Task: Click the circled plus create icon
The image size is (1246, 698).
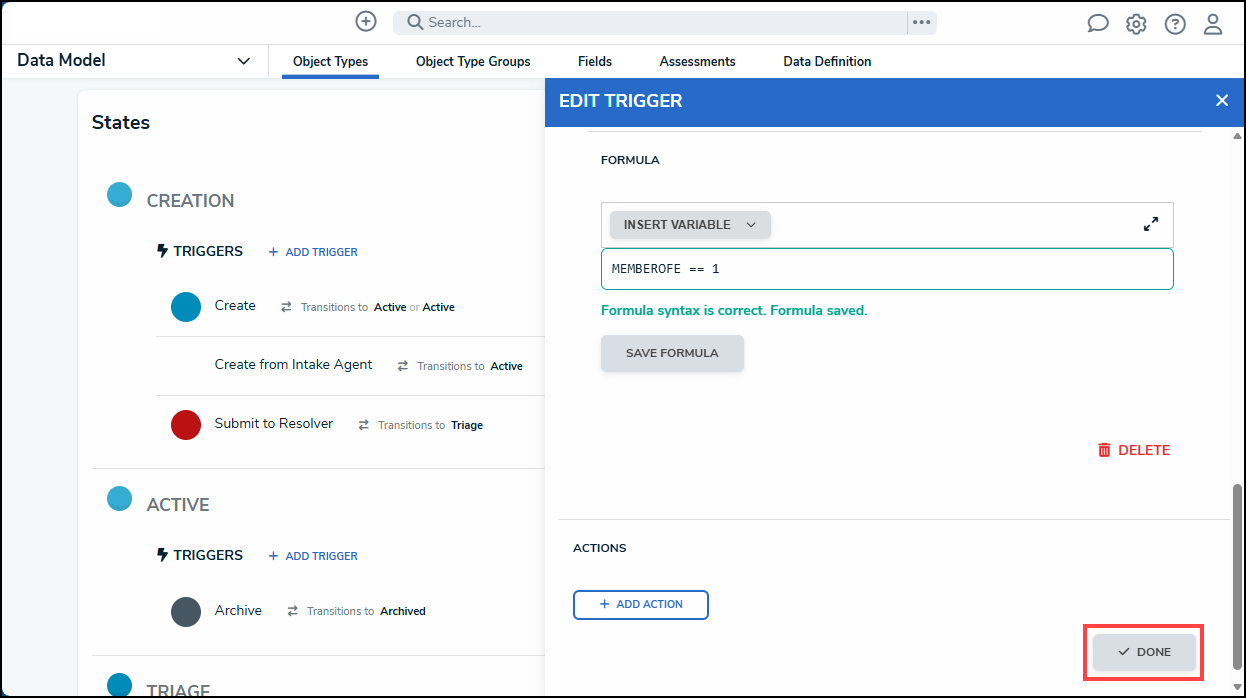Action: pyautogui.click(x=366, y=21)
